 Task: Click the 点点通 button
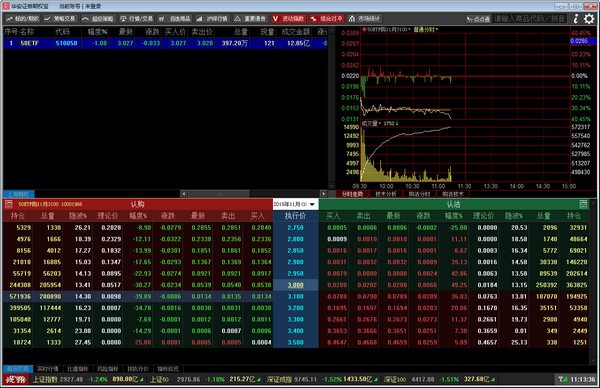coord(479,19)
